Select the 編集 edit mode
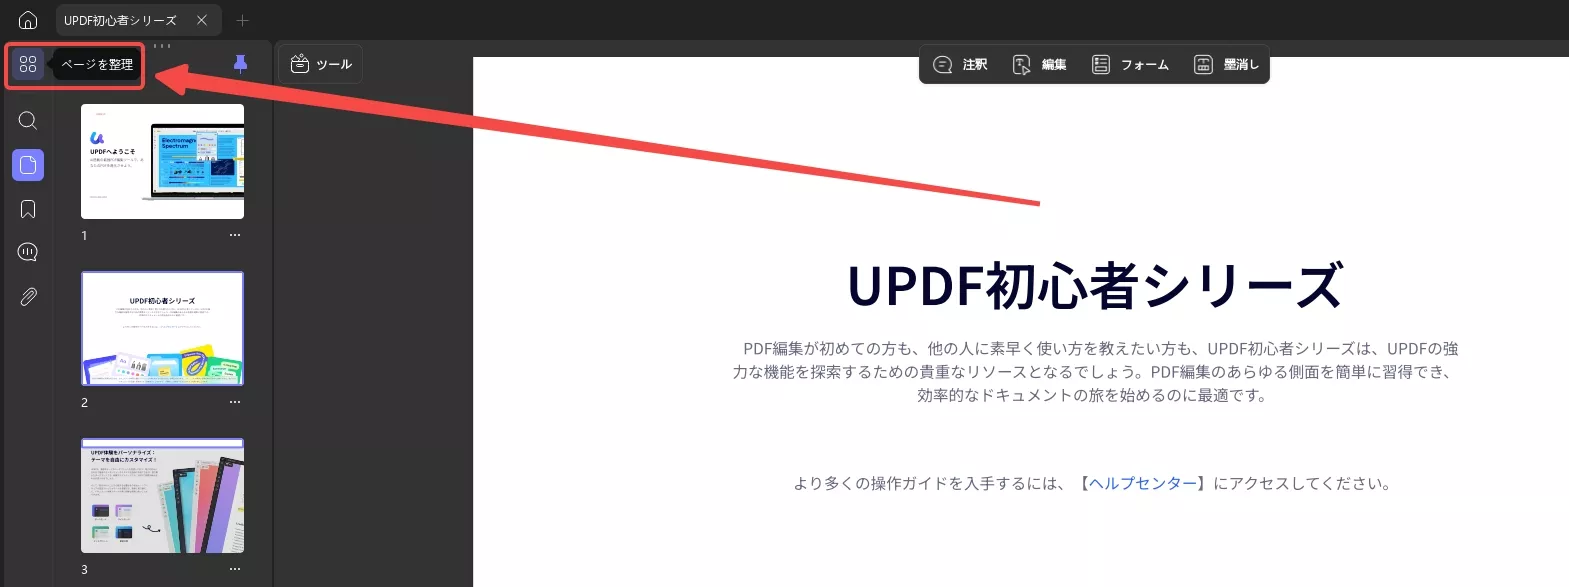 tap(1040, 64)
